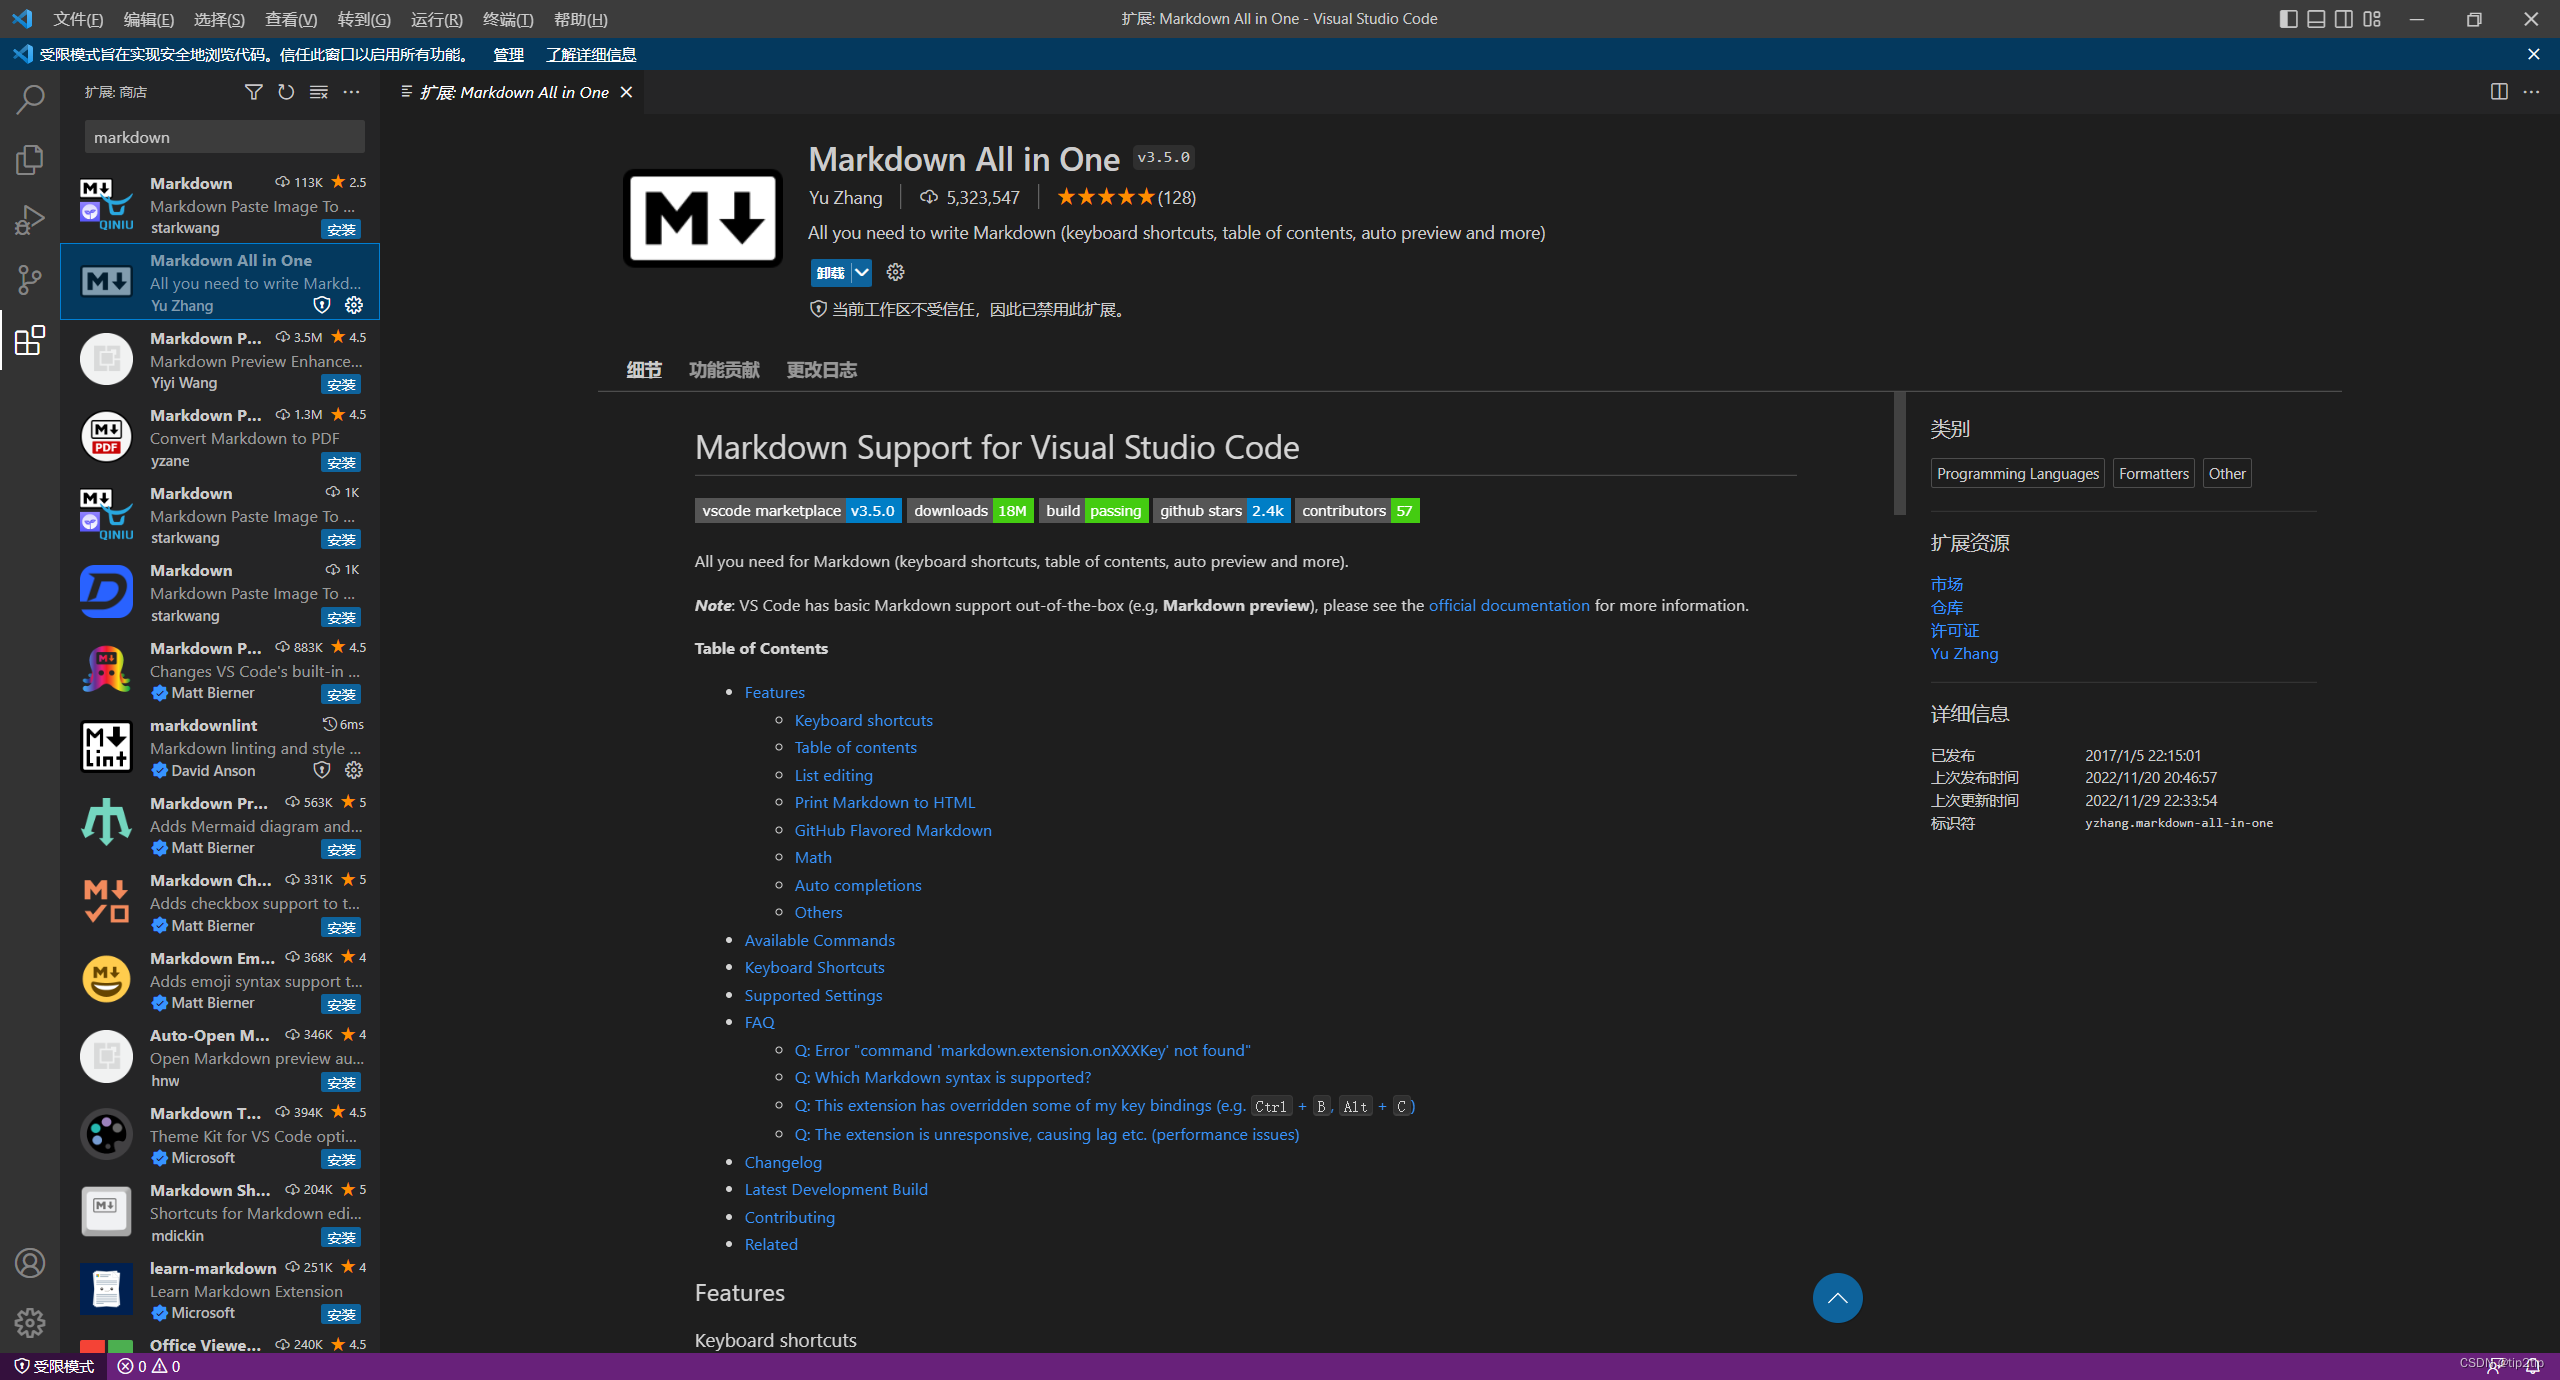Select the Formatters category tag

coord(2153,473)
